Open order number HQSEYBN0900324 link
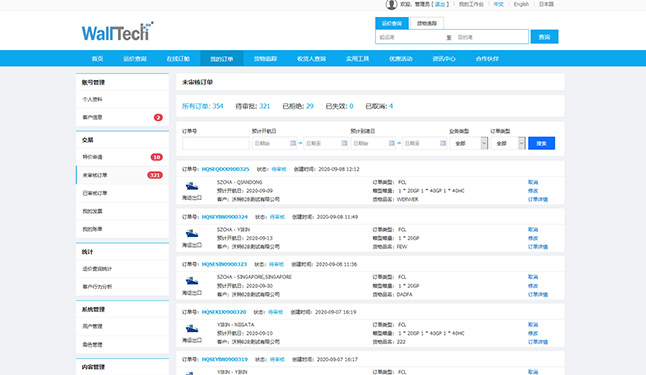646x375 pixels. click(x=225, y=217)
